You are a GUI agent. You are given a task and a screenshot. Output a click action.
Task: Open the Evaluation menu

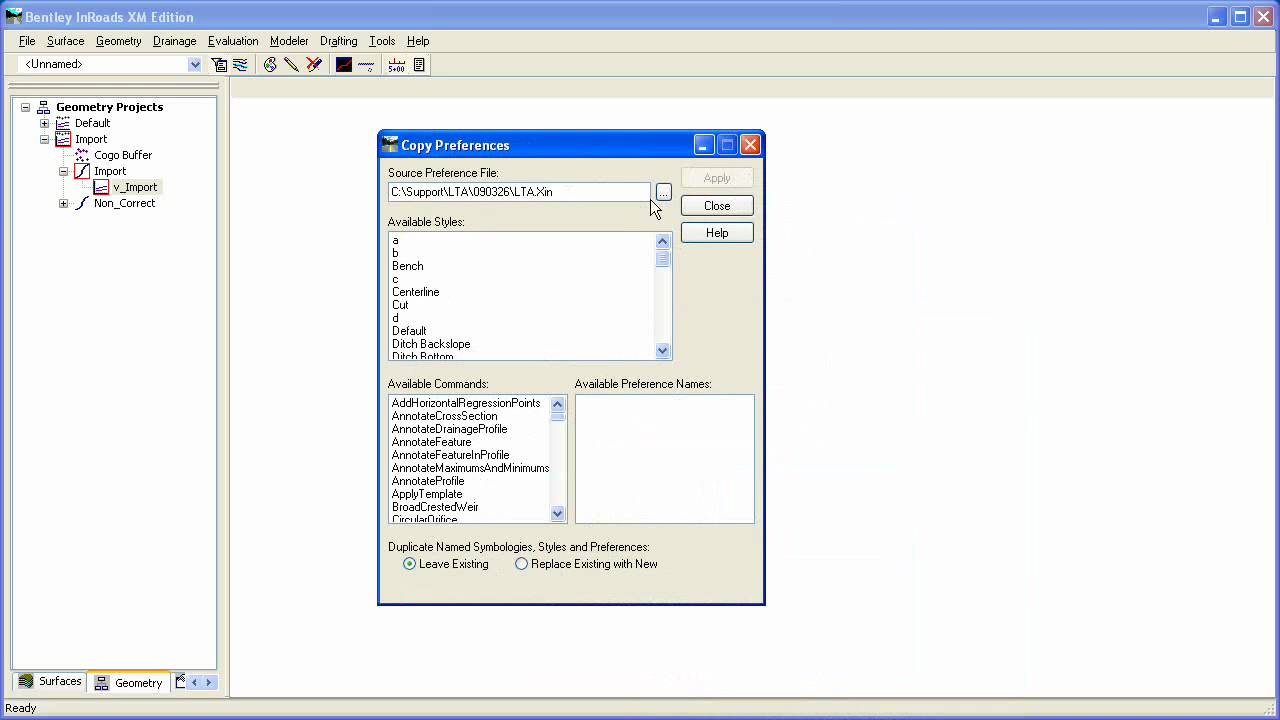coord(233,41)
